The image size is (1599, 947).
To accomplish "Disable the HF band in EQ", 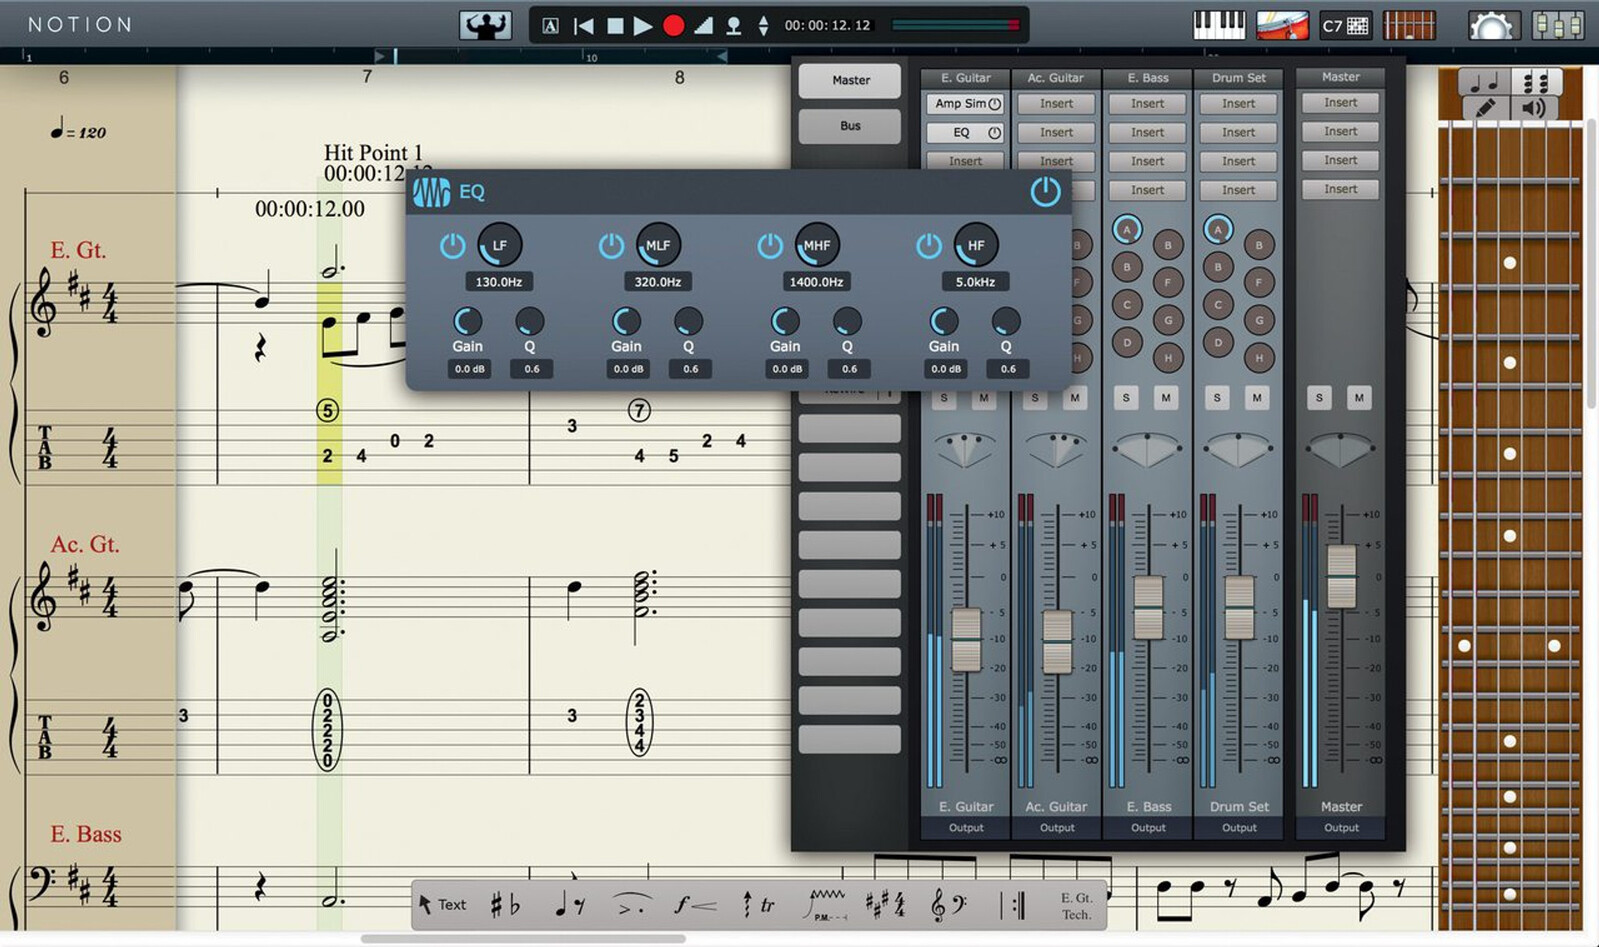I will (x=928, y=246).
